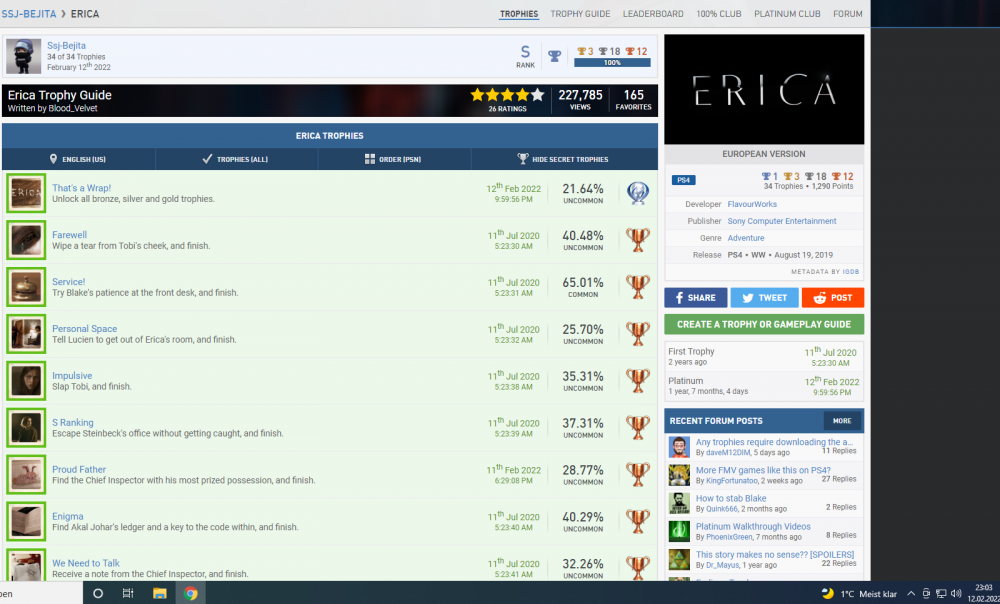The height and width of the screenshot is (604, 1000).
Task: Open the Farewell trophy link
Action: click(69, 234)
